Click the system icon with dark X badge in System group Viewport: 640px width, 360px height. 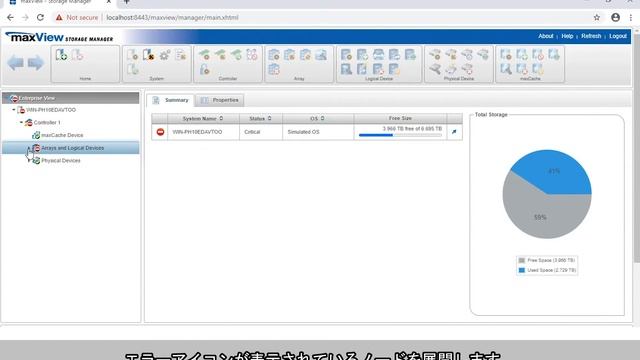tap(149, 55)
